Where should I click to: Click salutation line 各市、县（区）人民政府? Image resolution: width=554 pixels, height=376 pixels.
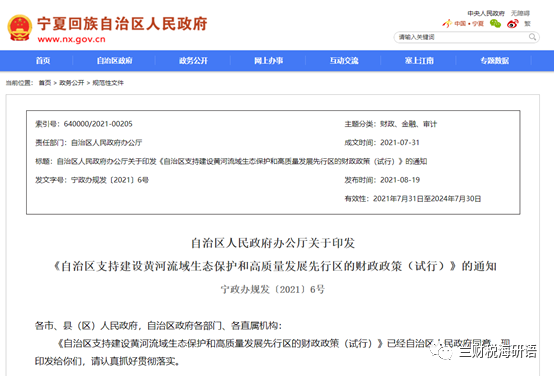(158, 325)
